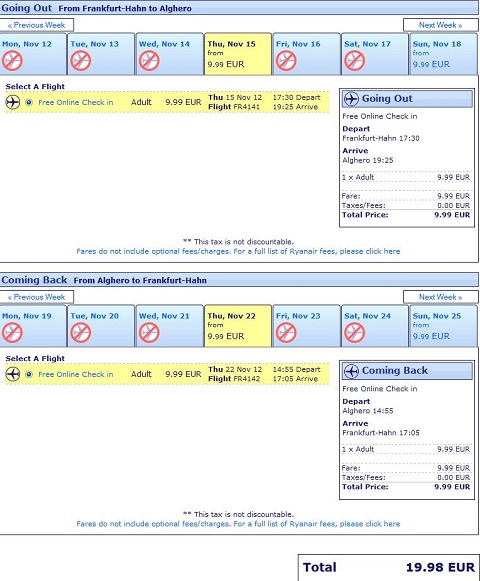Click no-flight icon under Tue, Nov 20

81,333
